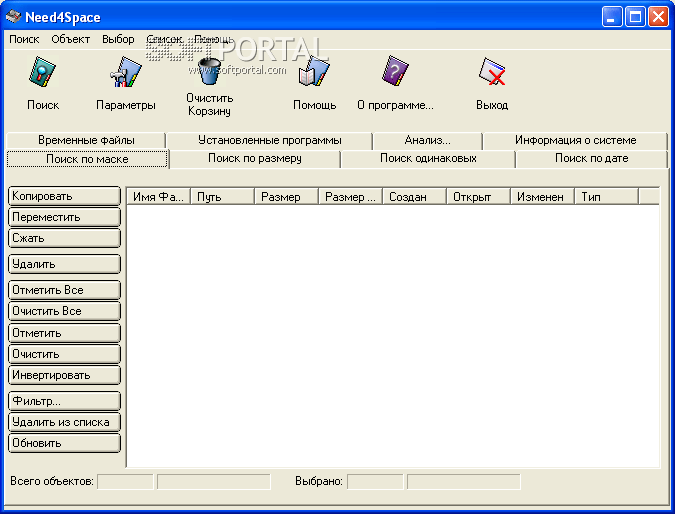Image resolution: width=675 pixels, height=514 pixels.
Task: Sort by Имя Фа... column header
Action: tap(158, 197)
